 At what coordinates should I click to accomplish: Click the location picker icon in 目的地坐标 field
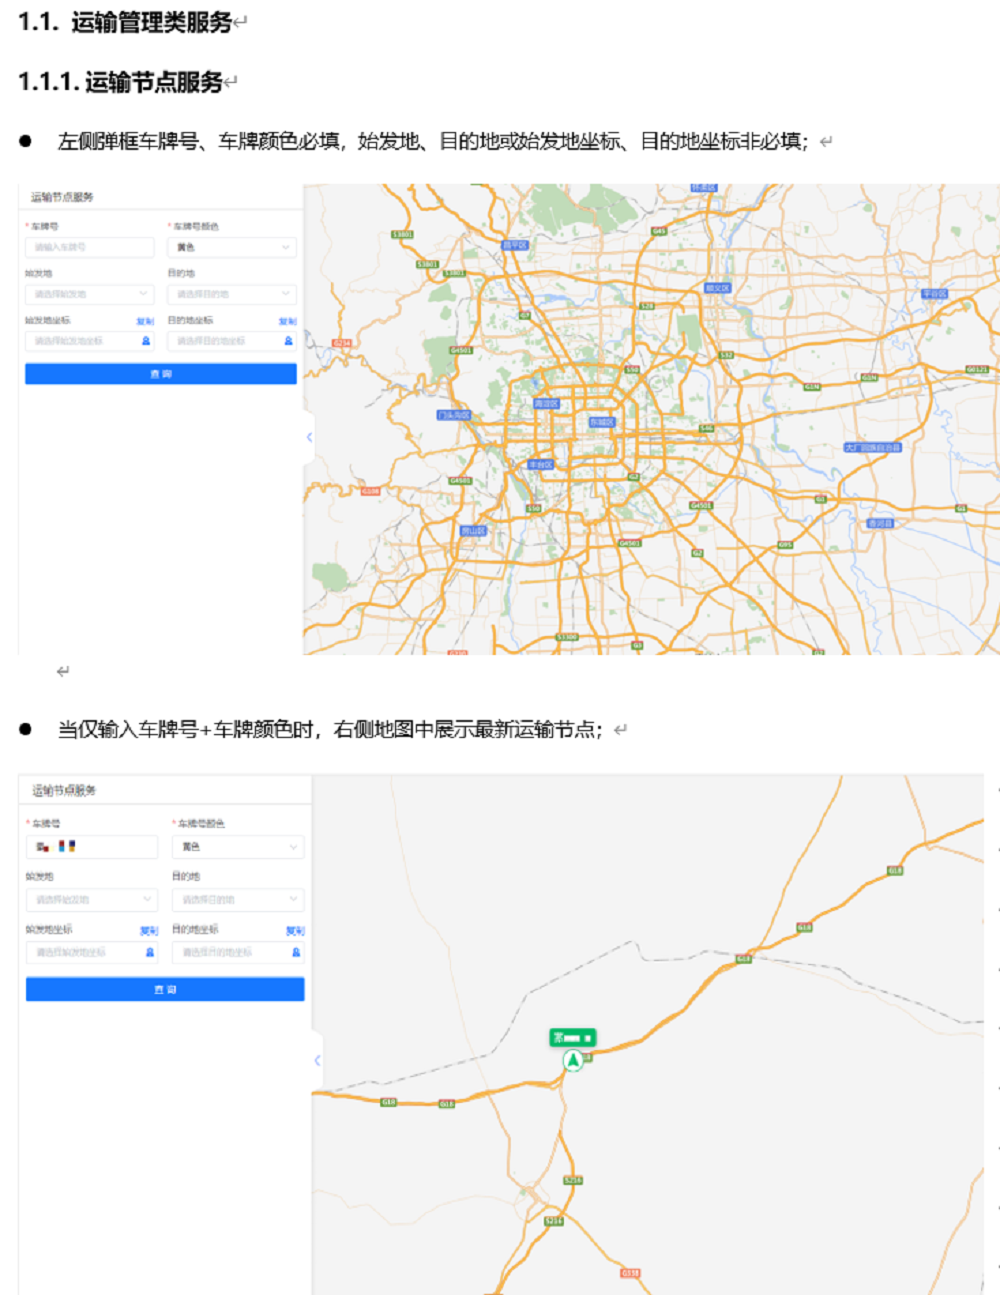click(x=287, y=341)
